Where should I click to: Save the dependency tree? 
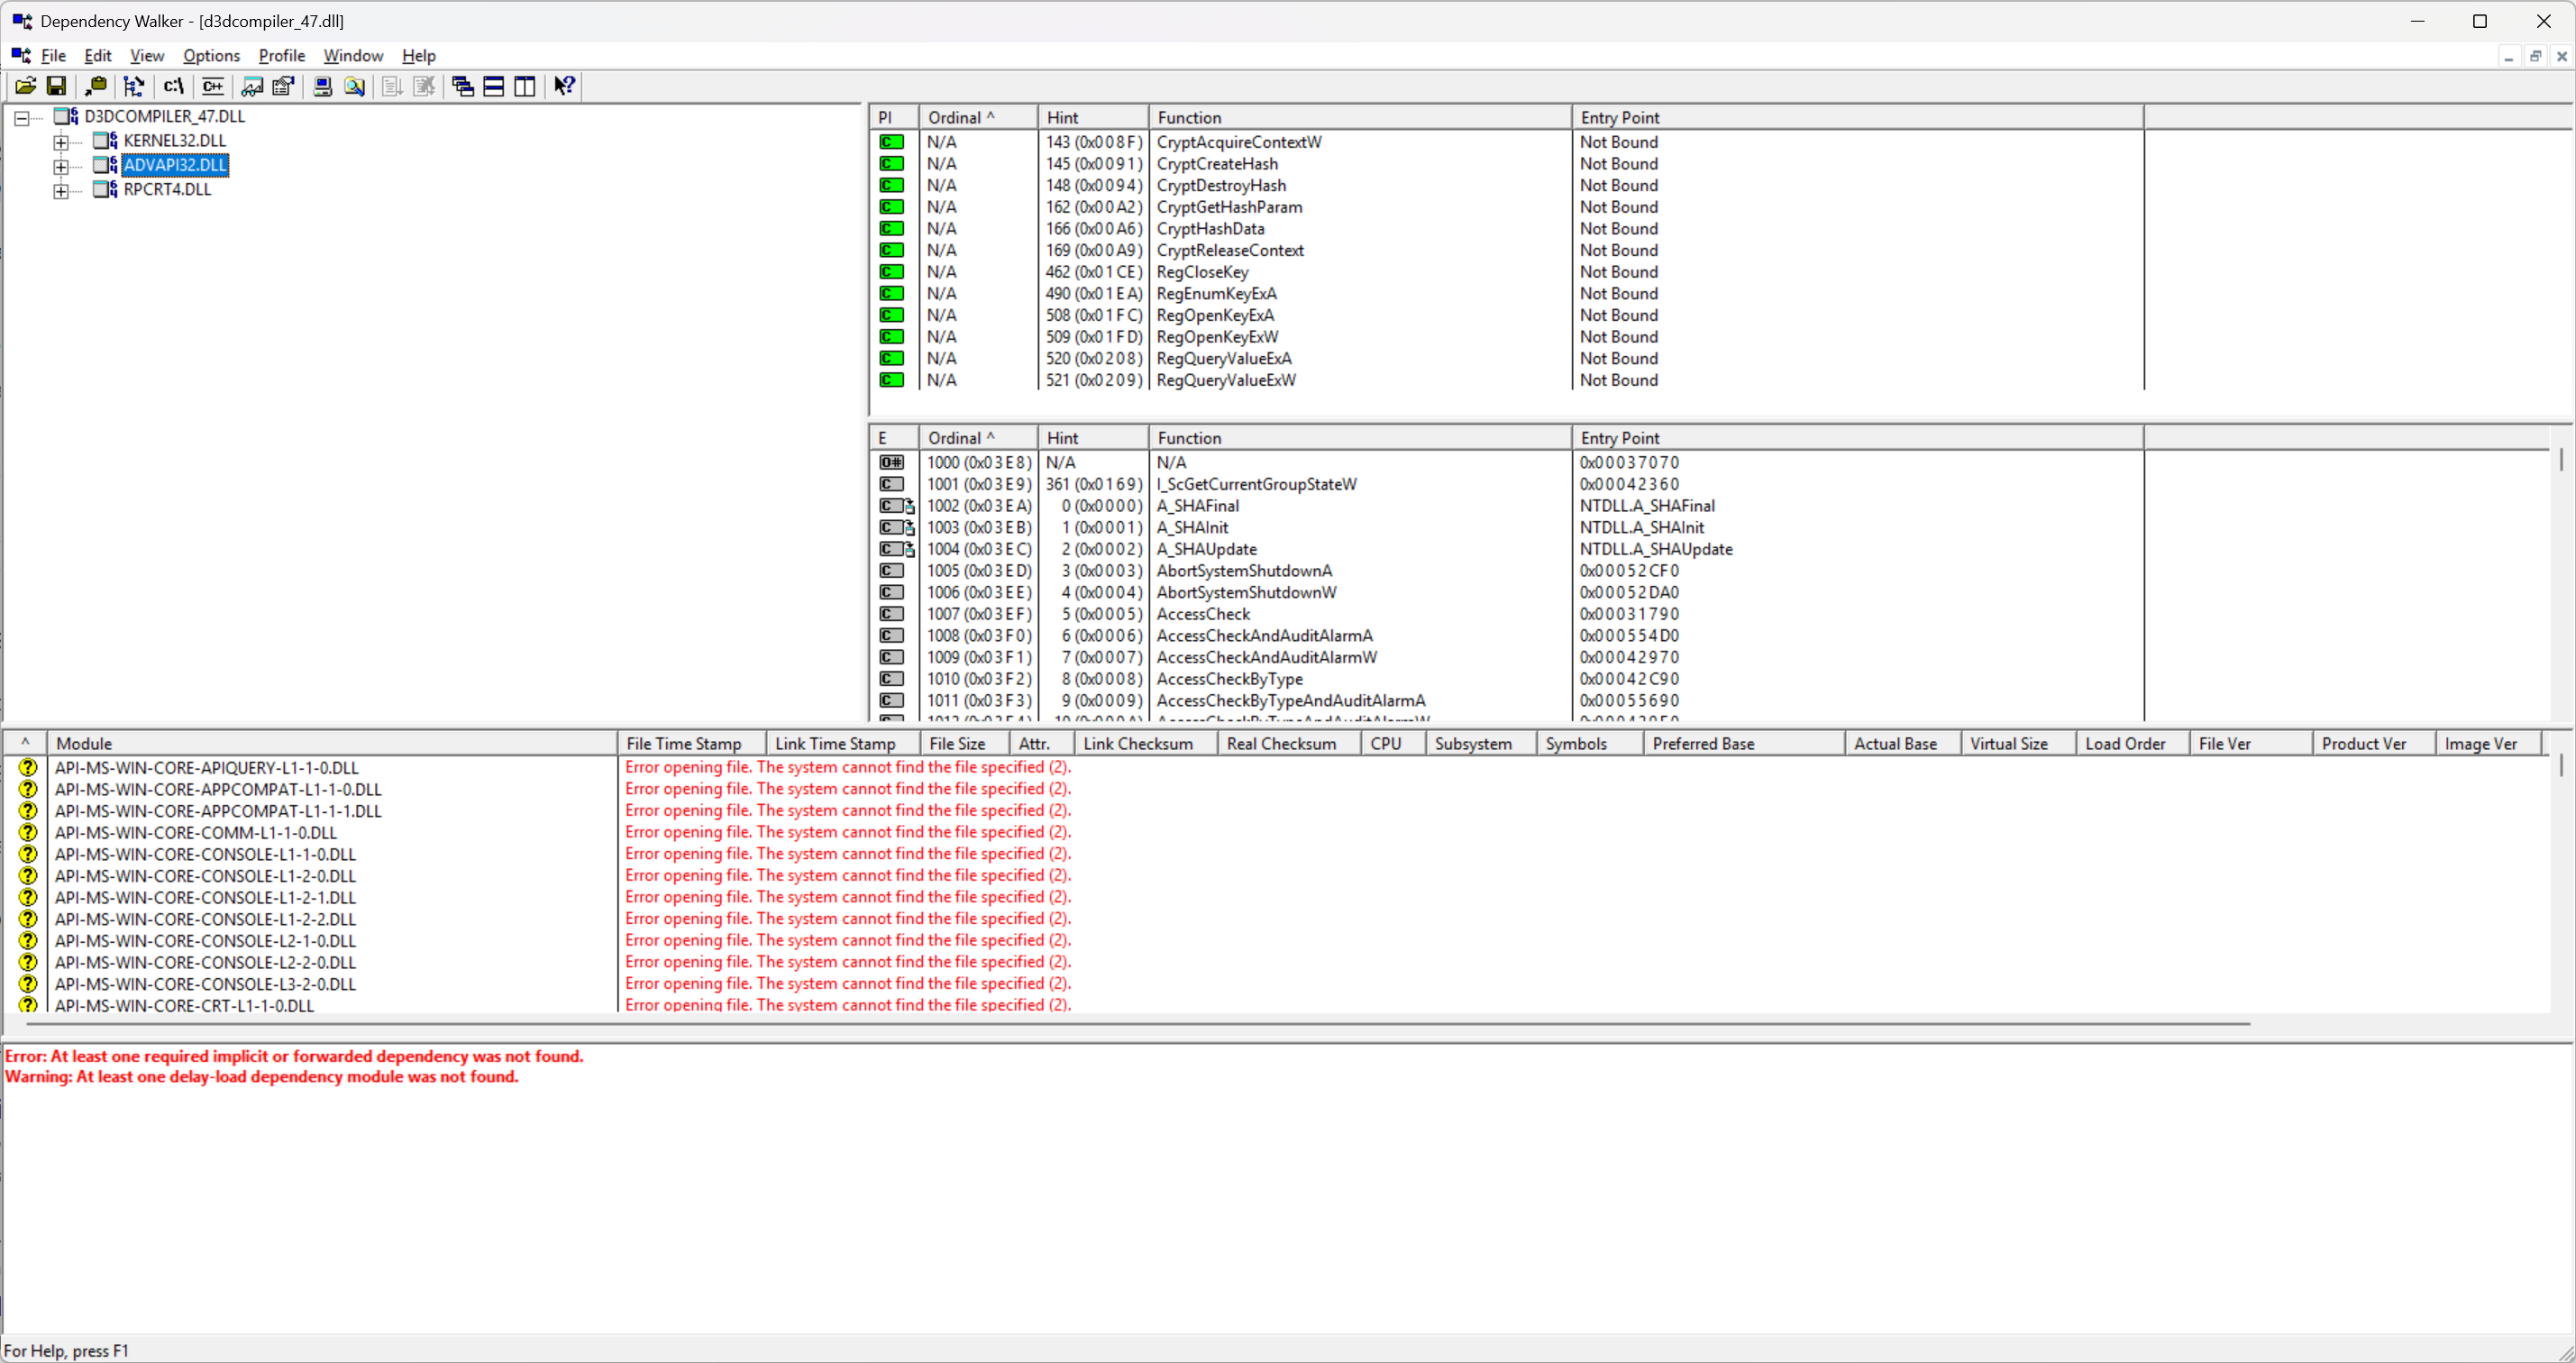pyautogui.click(x=57, y=86)
